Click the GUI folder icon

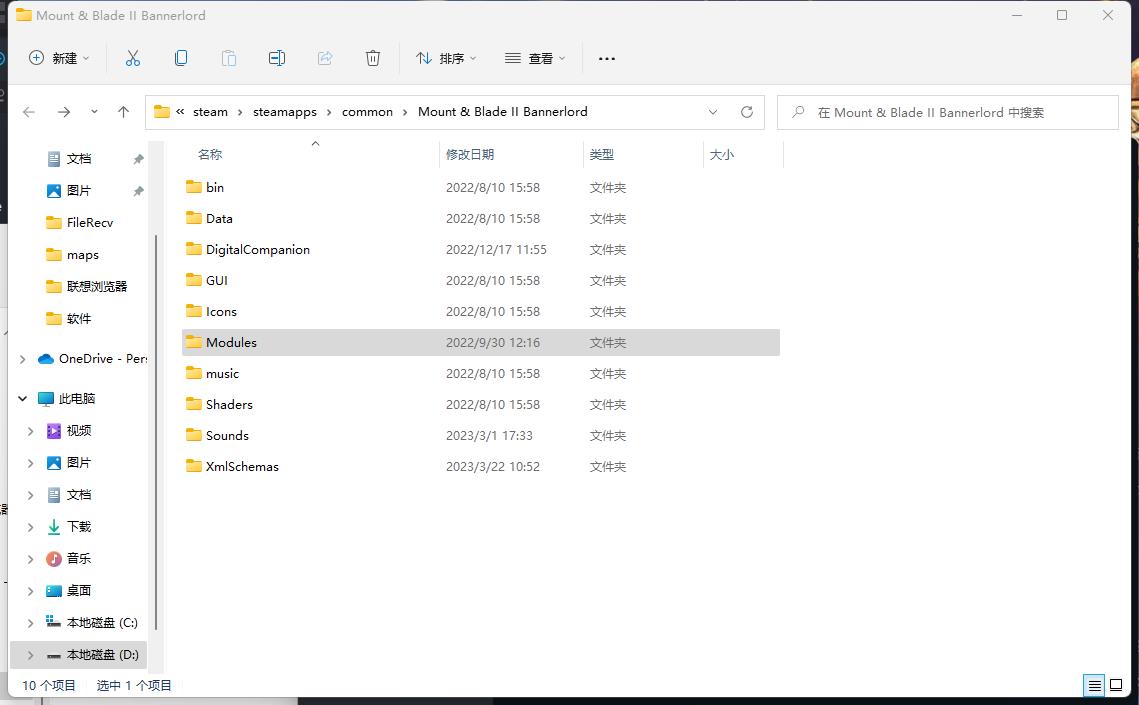(x=193, y=280)
